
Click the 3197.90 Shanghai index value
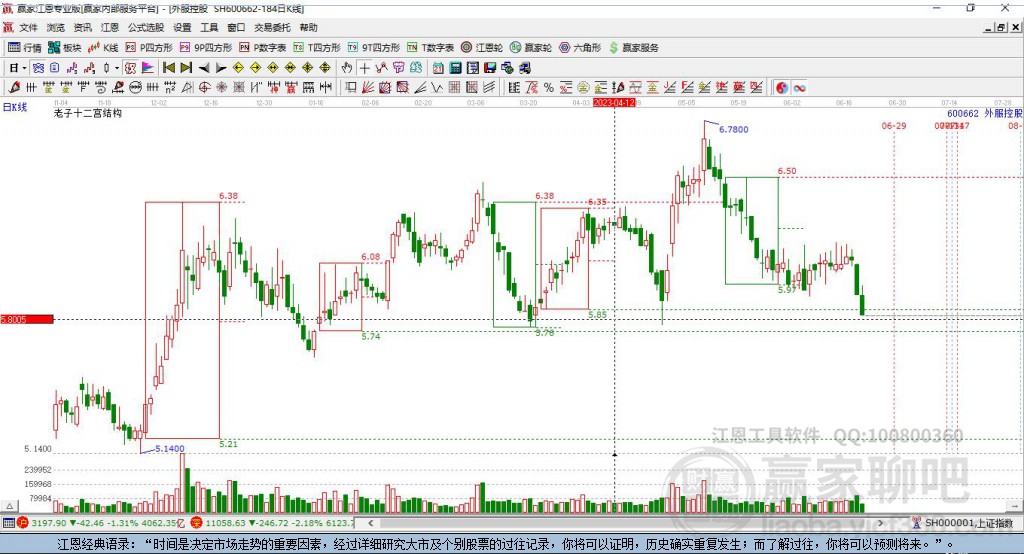click(x=49, y=523)
